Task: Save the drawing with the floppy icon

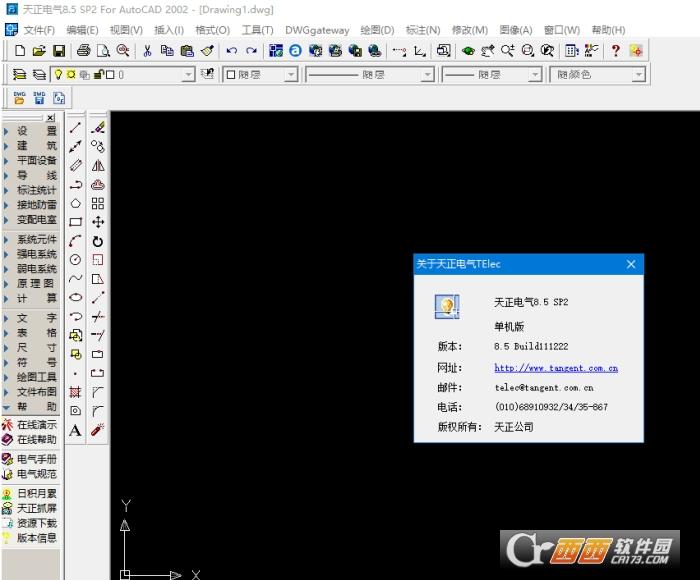Action: pos(58,50)
